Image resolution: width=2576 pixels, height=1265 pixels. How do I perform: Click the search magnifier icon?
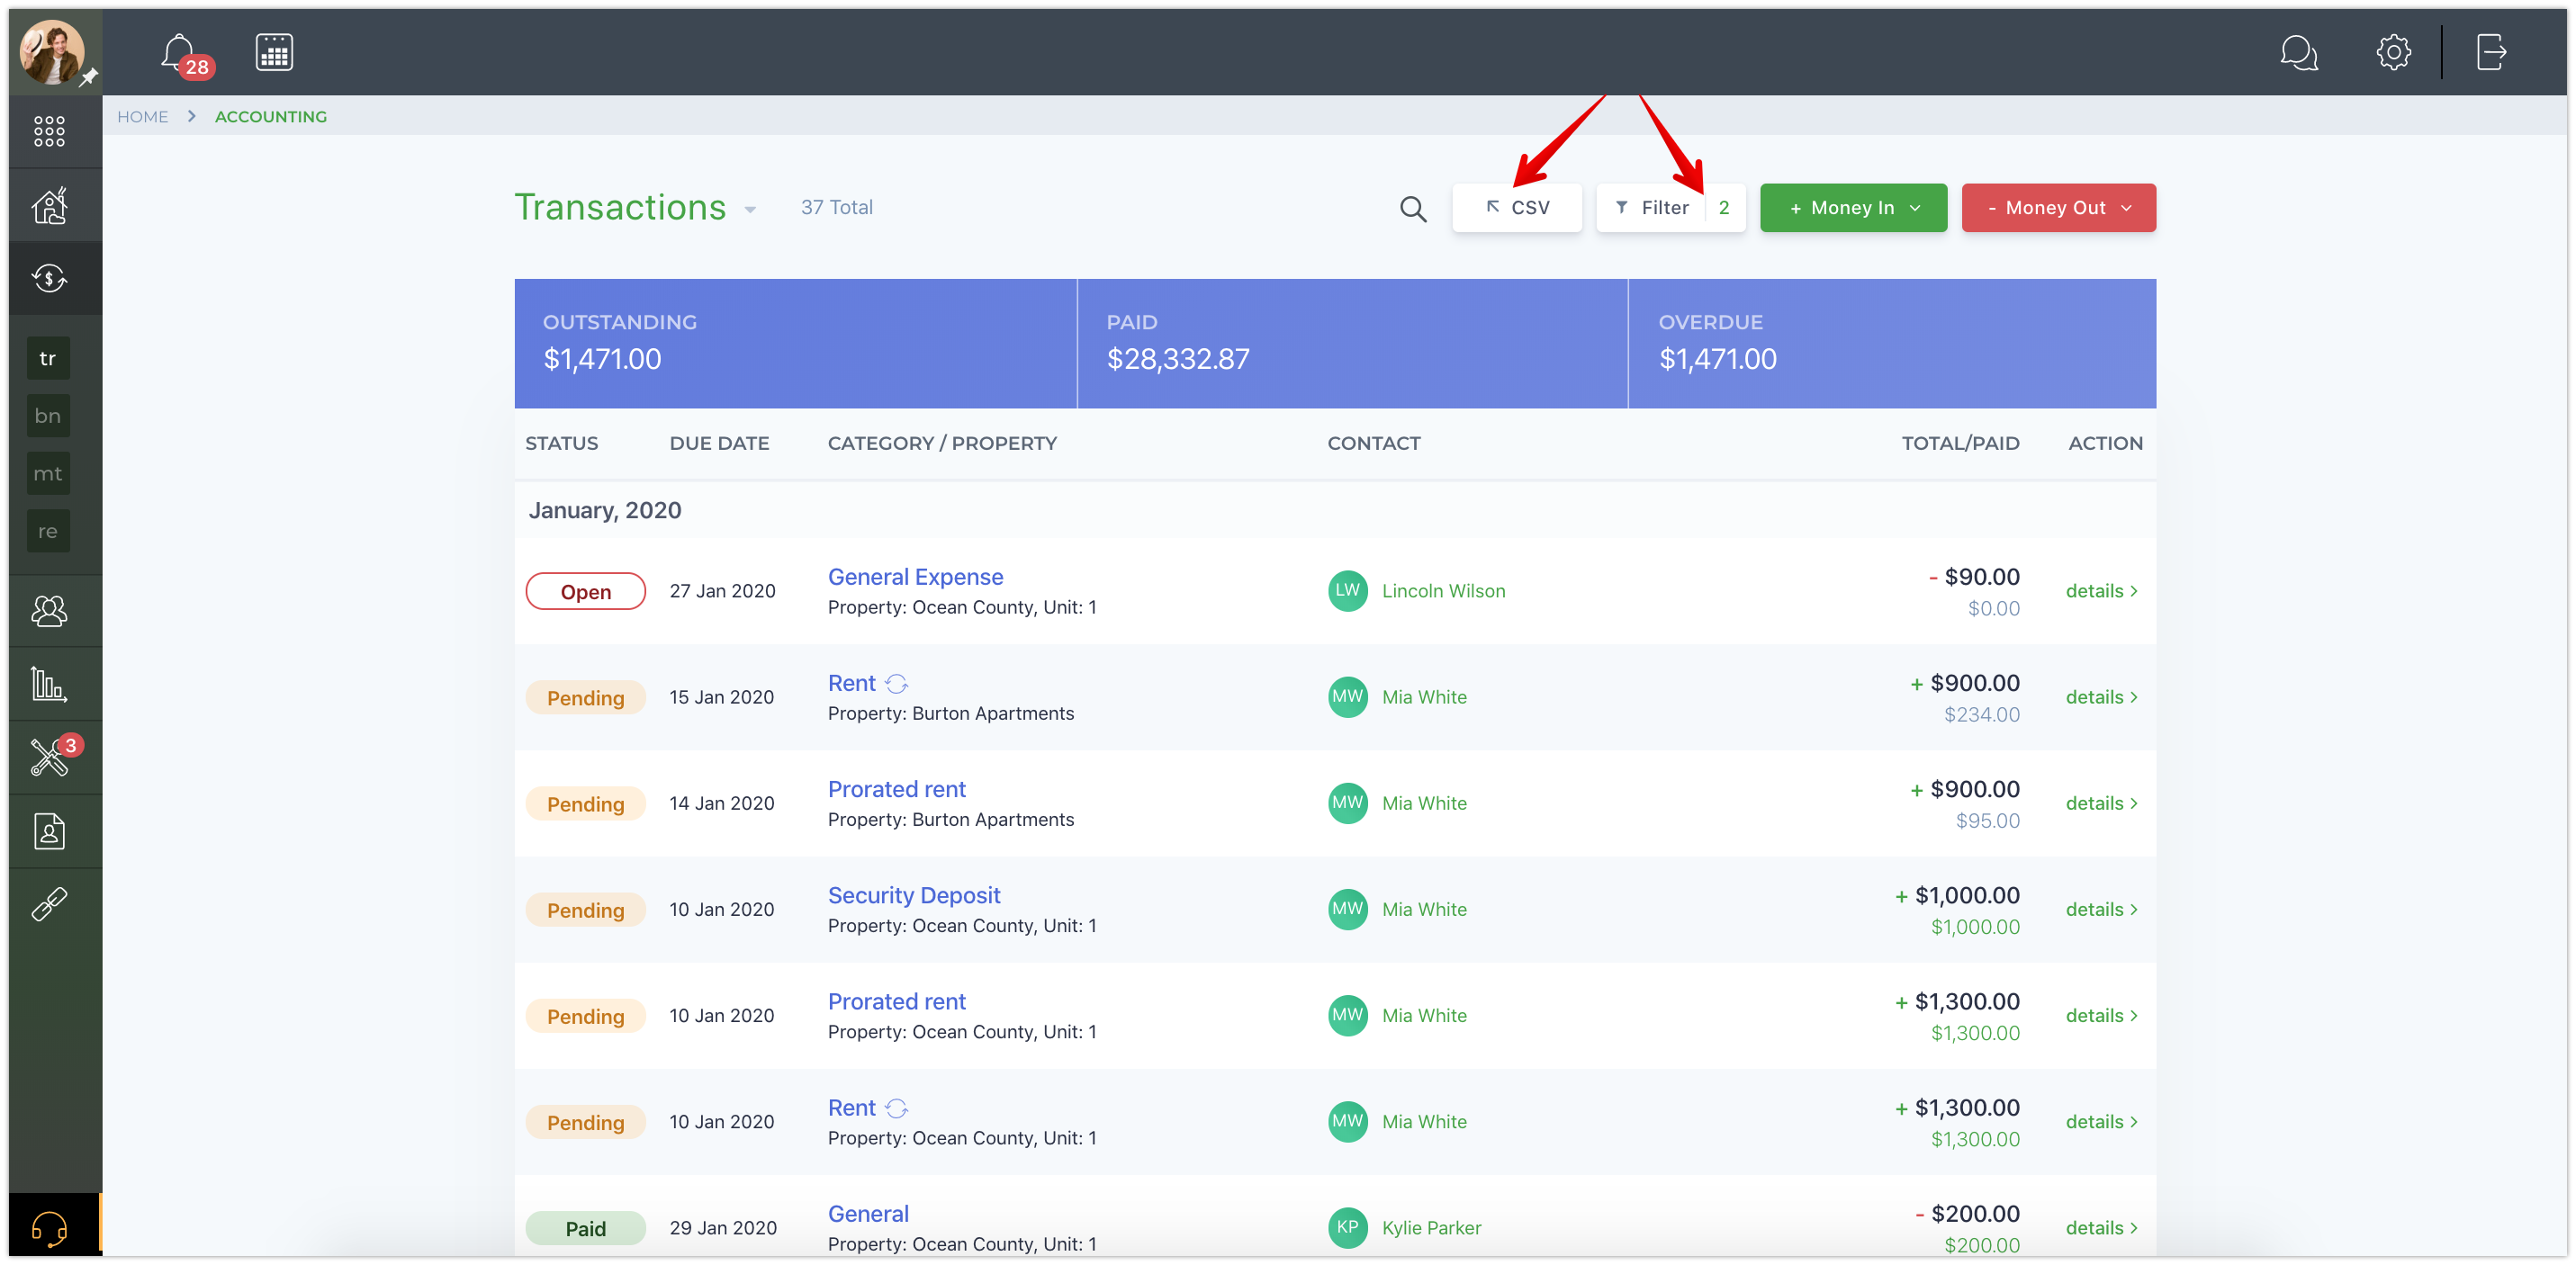[x=1412, y=208]
